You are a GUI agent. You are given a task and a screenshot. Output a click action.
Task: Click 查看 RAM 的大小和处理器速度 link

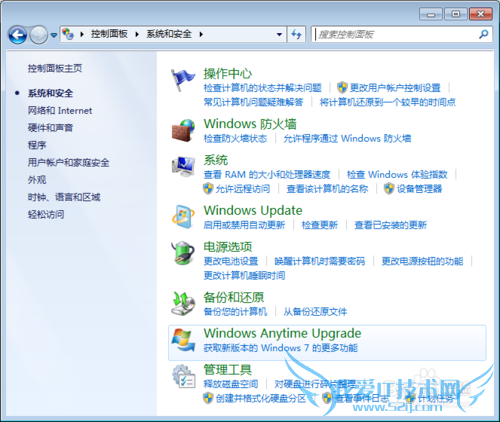click(x=267, y=174)
